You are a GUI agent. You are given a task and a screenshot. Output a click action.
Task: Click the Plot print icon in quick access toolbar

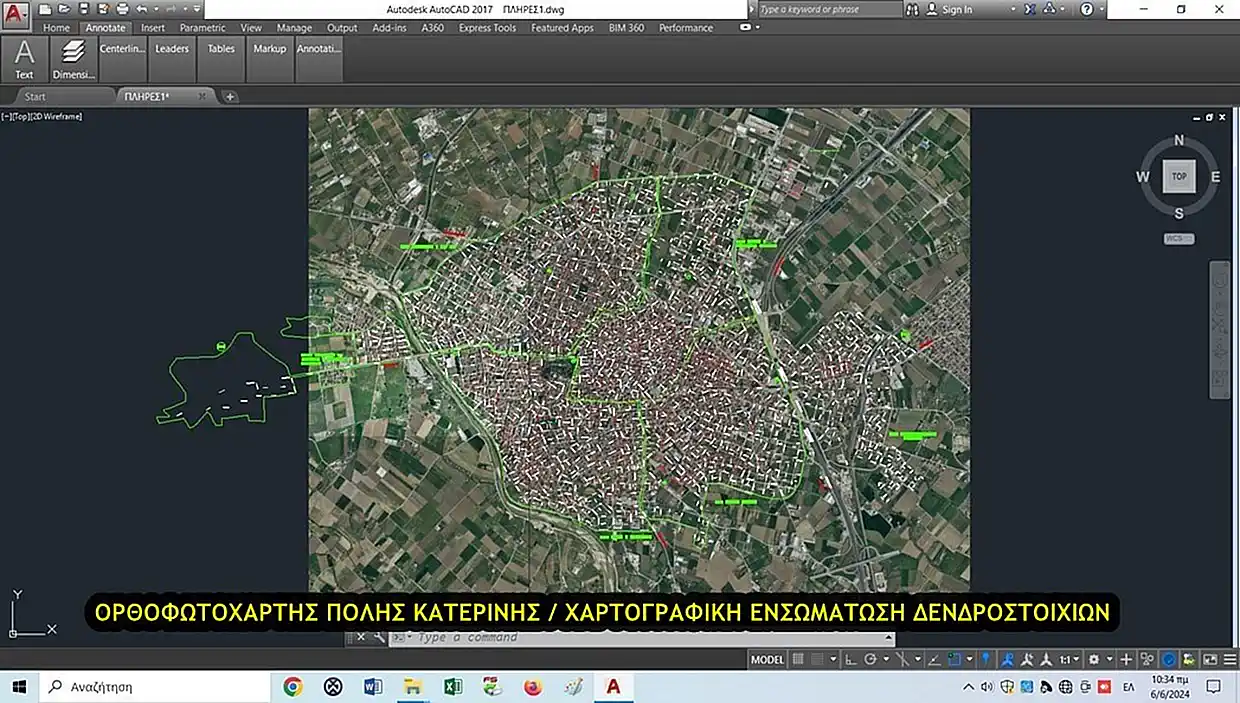(123, 9)
